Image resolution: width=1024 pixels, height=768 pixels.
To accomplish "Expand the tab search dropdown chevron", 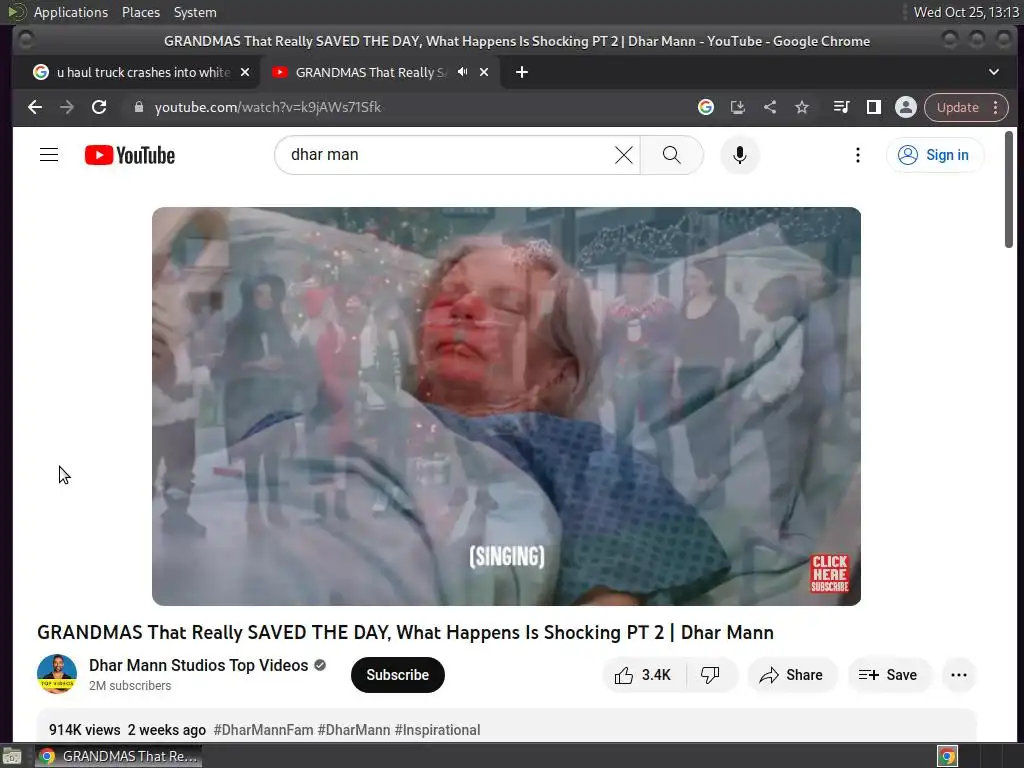I will pos(993,72).
